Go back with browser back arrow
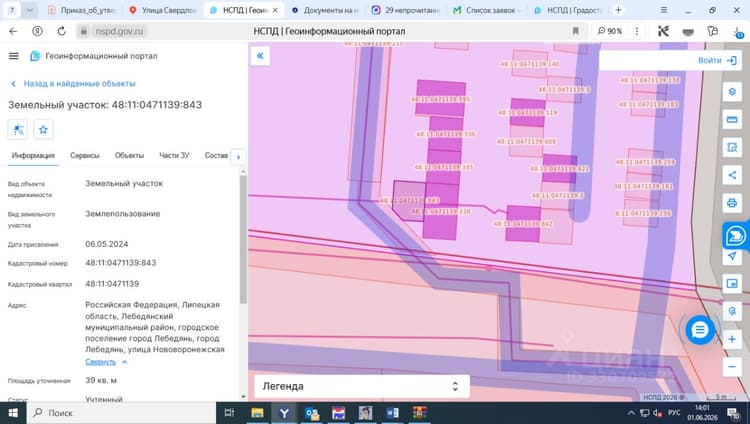The height and width of the screenshot is (424, 750). tap(13, 31)
